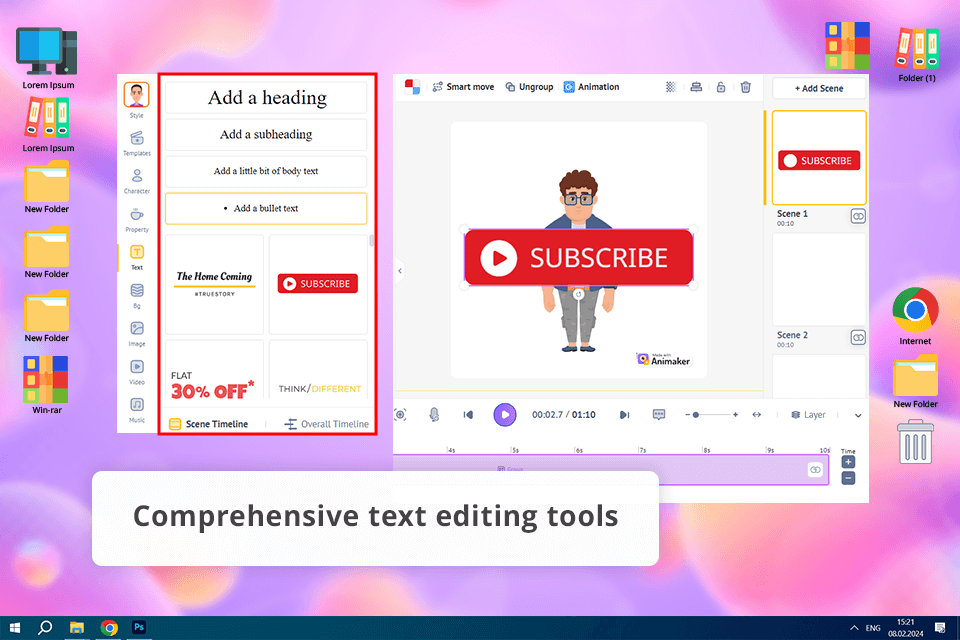Click the minus at the zoom slider
960x640 pixels.
point(687,415)
